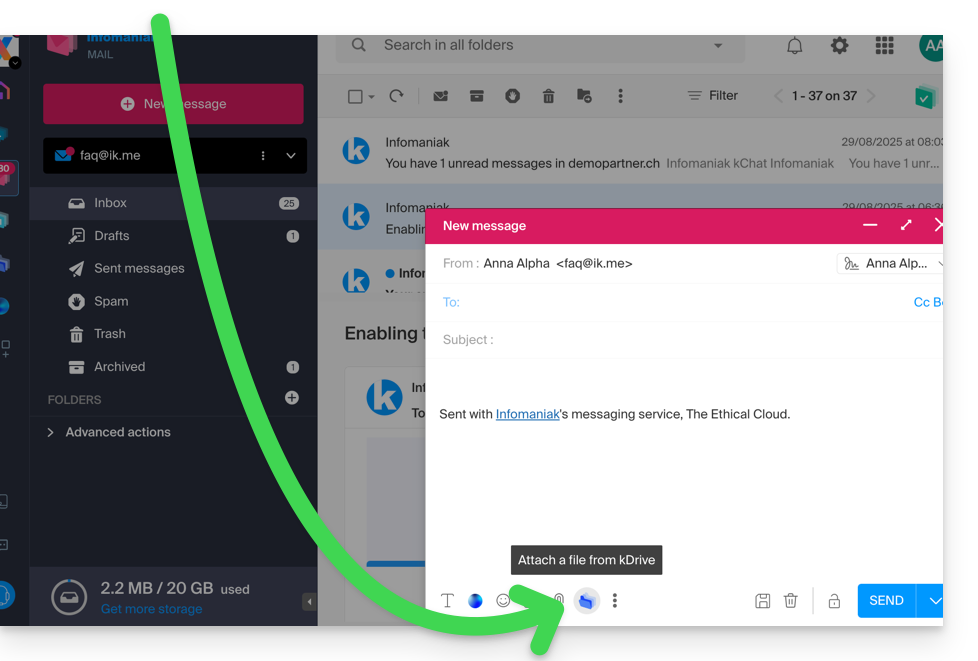
Task: Go to Sent messages folder
Action: tap(173, 269)
